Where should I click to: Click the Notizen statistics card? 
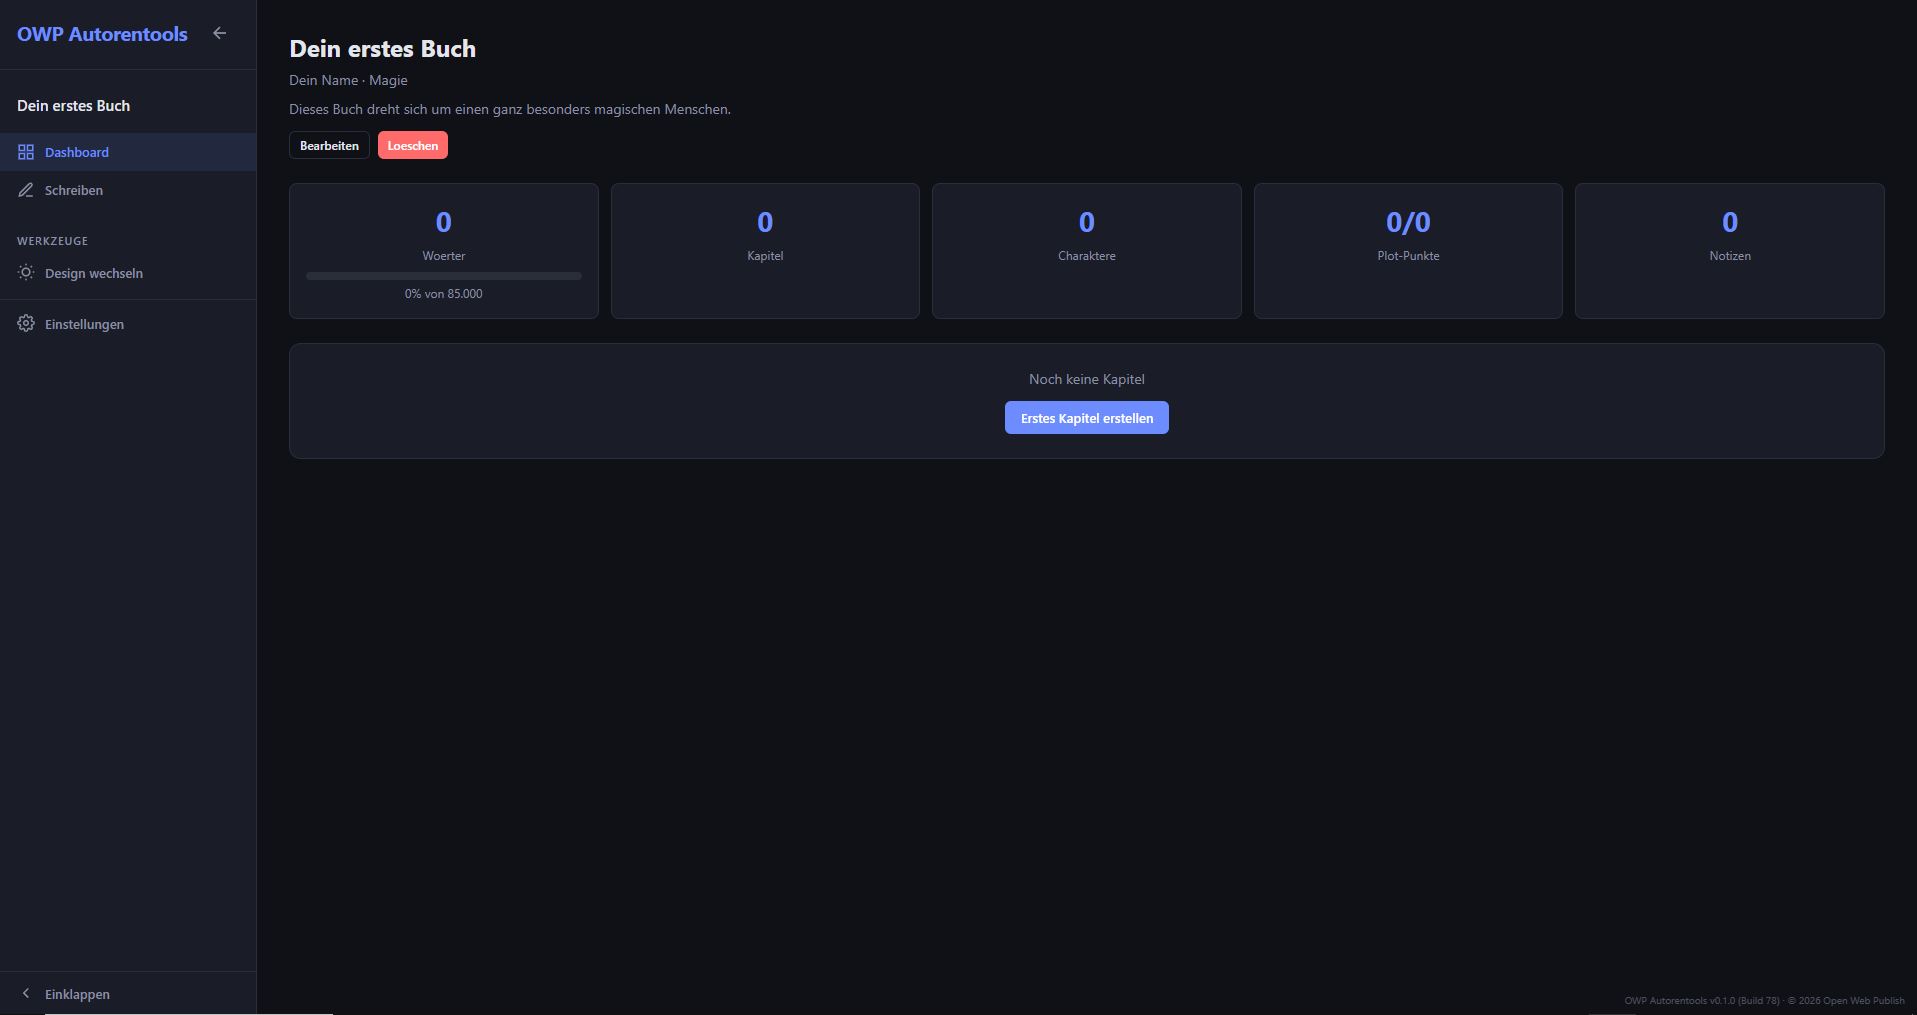(1729, 250)
